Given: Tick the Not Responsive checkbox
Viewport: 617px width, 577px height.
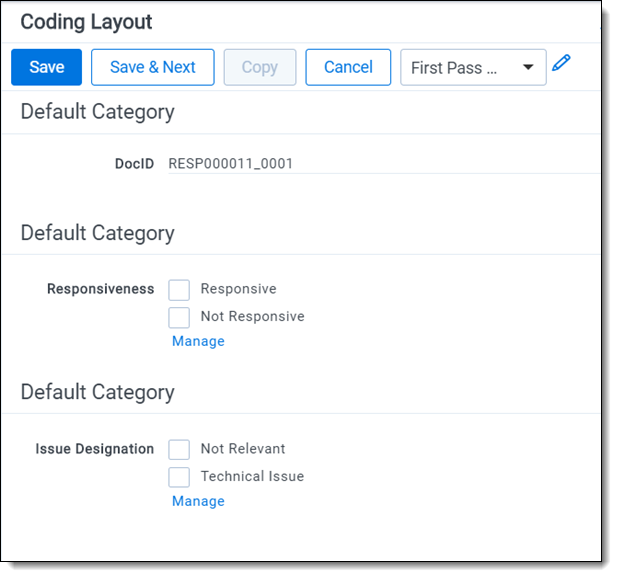Looking at the screenshot, I should [179, 317].
